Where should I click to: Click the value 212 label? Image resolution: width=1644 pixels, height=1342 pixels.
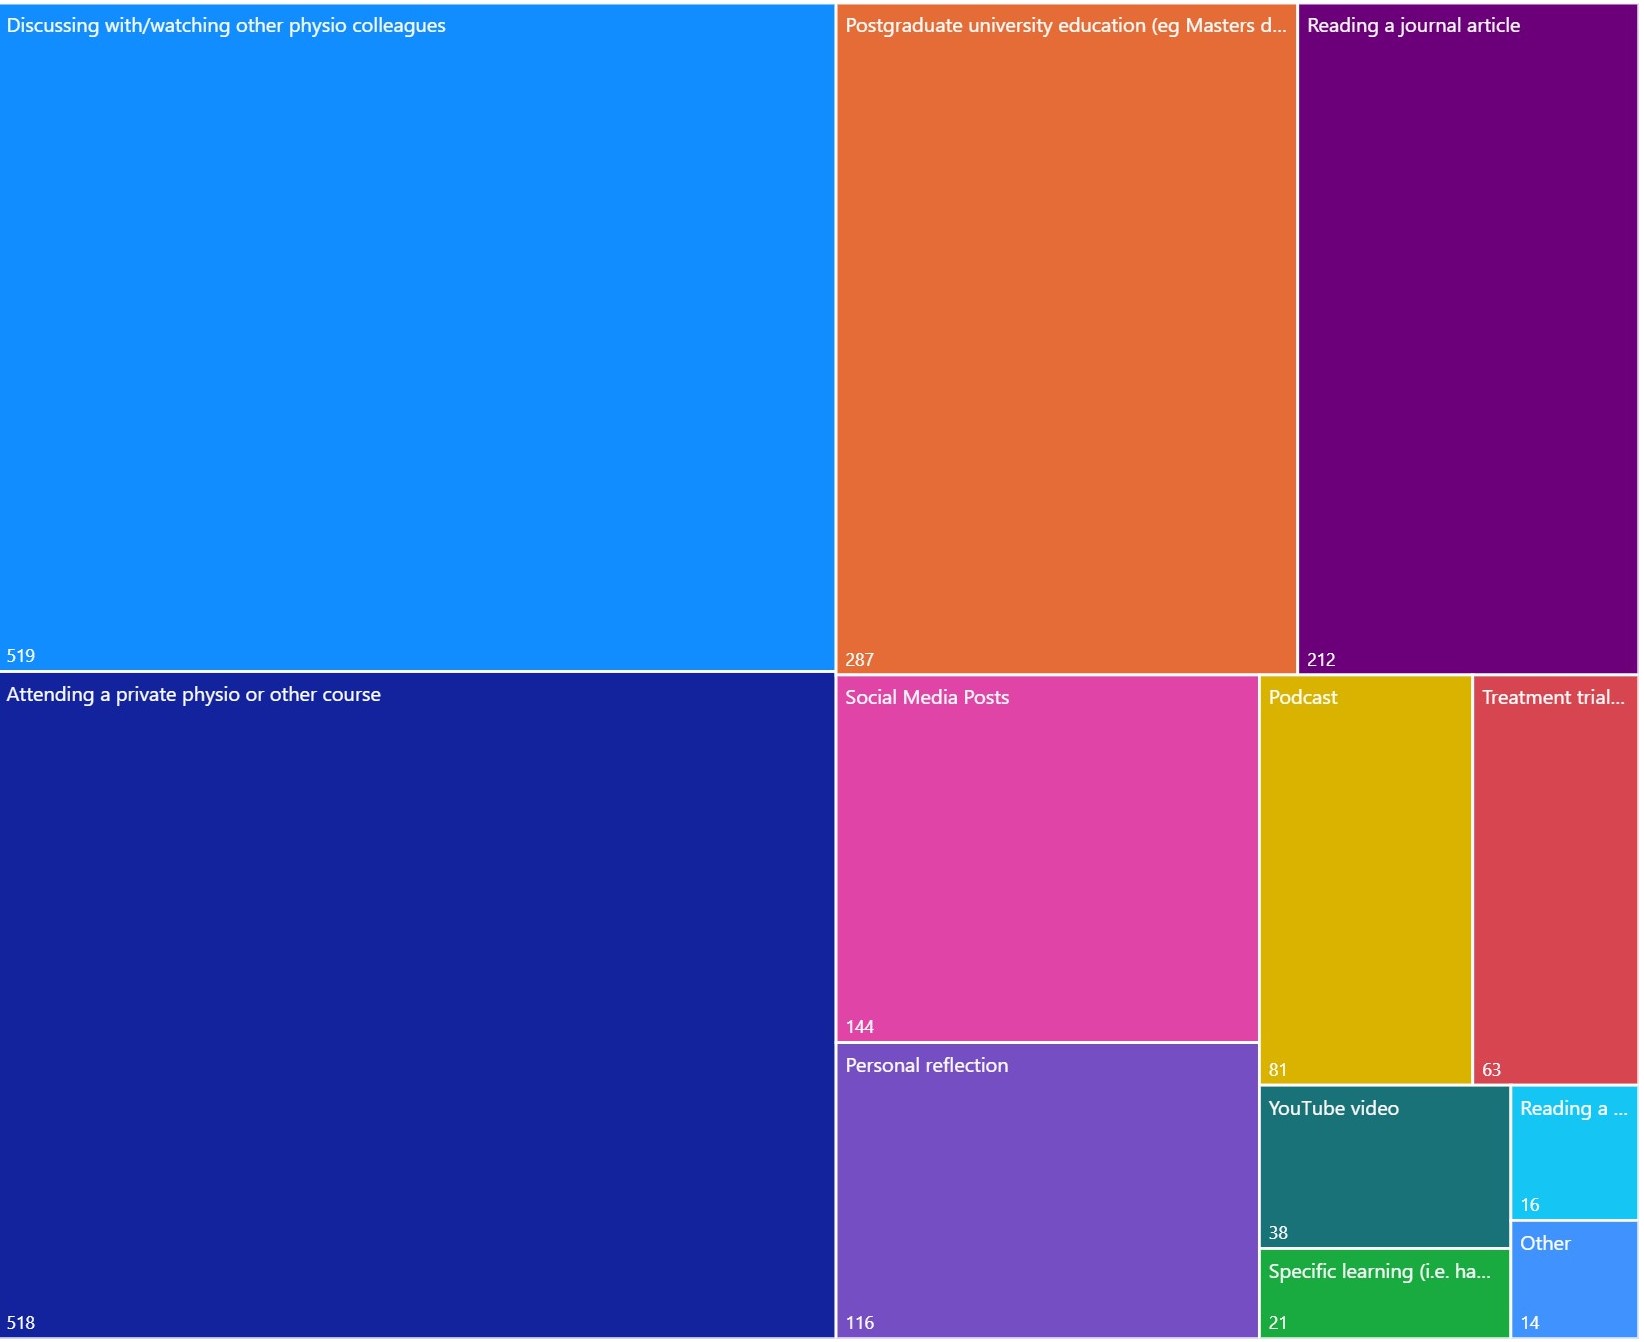pos(1321,660)
